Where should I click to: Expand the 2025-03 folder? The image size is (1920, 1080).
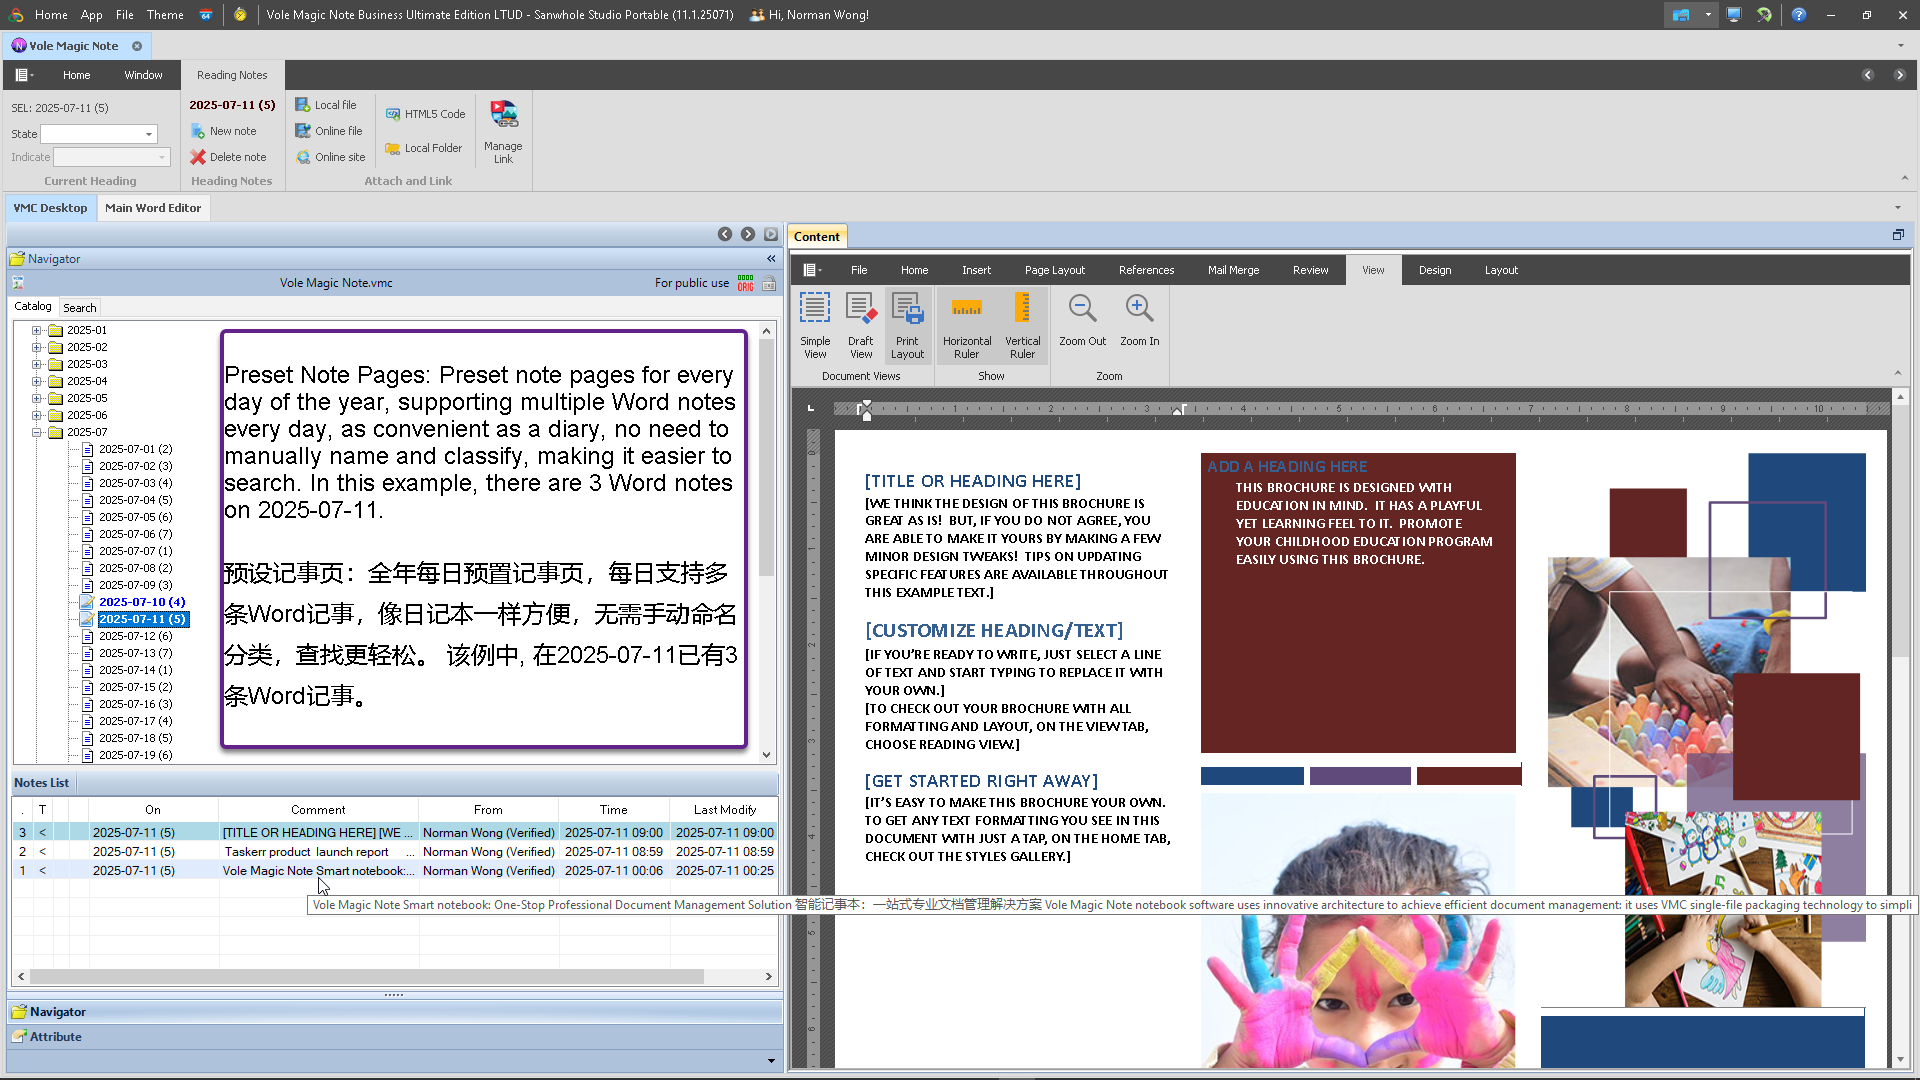37,364
